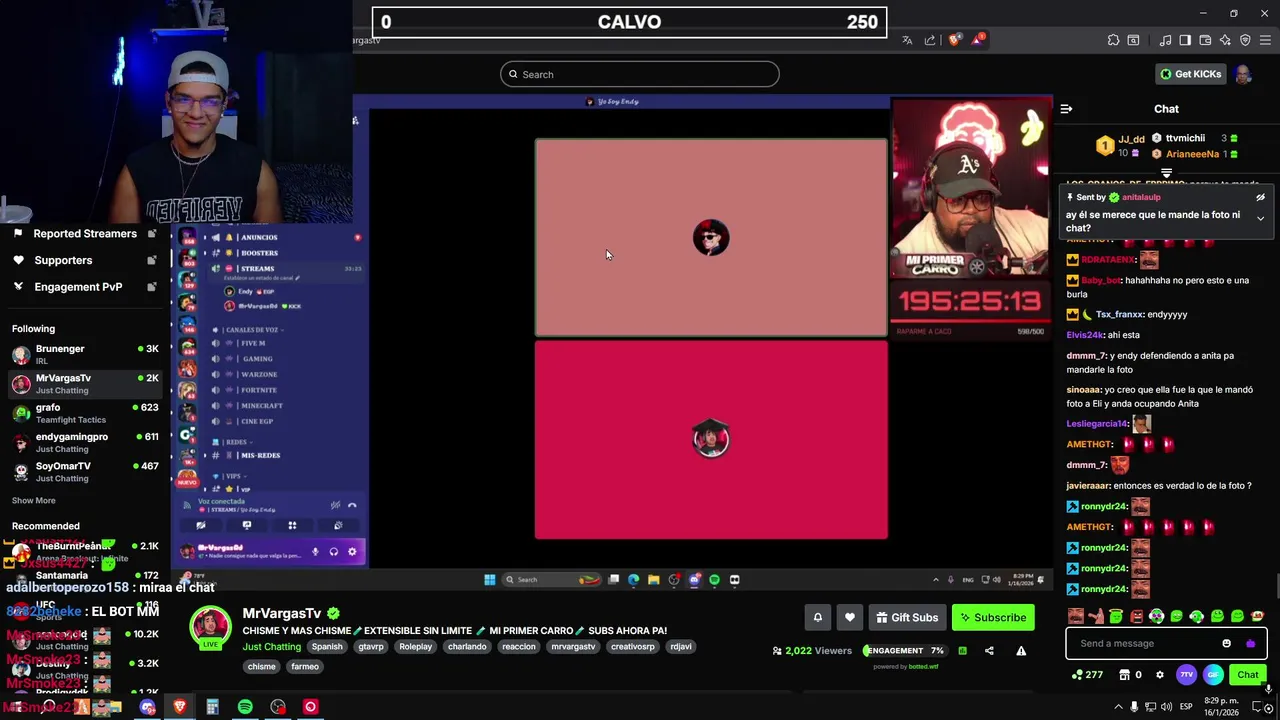Collapse the chat panel with arrow icon
Image resolution: width=1280 pixels, height=720 pixels.
pos(1066,109)
